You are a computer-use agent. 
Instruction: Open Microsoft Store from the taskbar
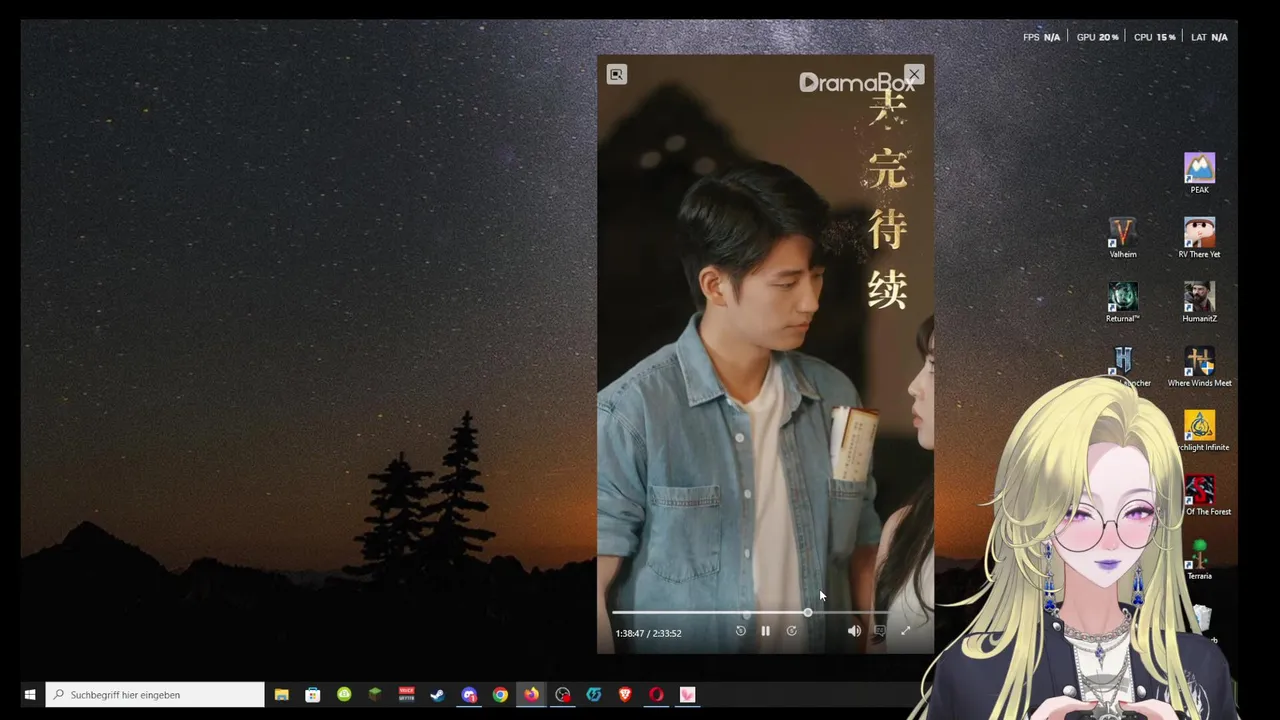313,694
